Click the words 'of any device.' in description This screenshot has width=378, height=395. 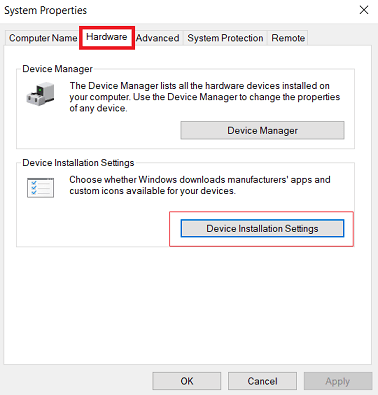(98, 108)
